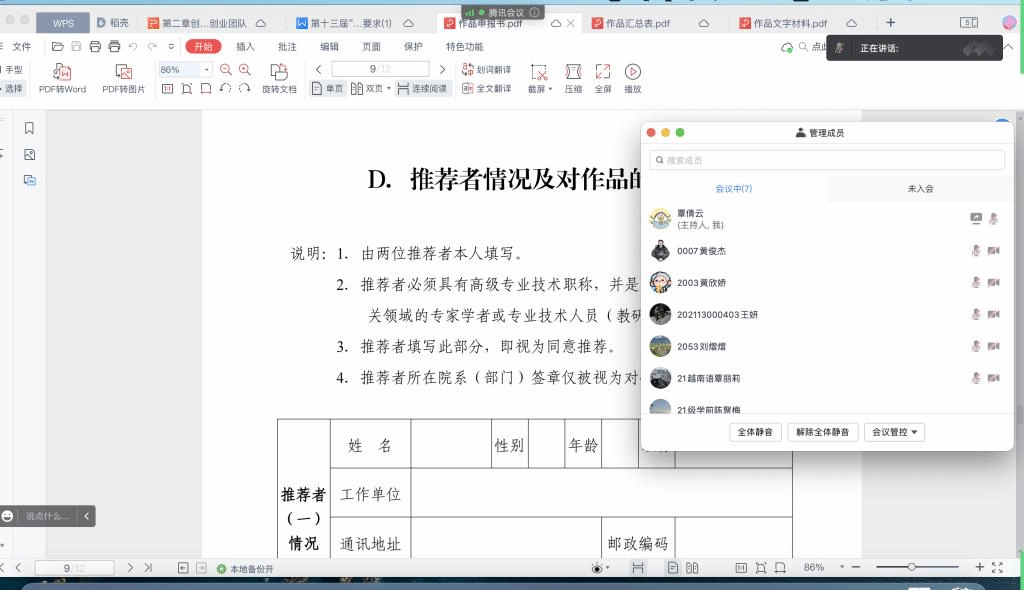Click the 播放 play icon

(x=632, y=72)
